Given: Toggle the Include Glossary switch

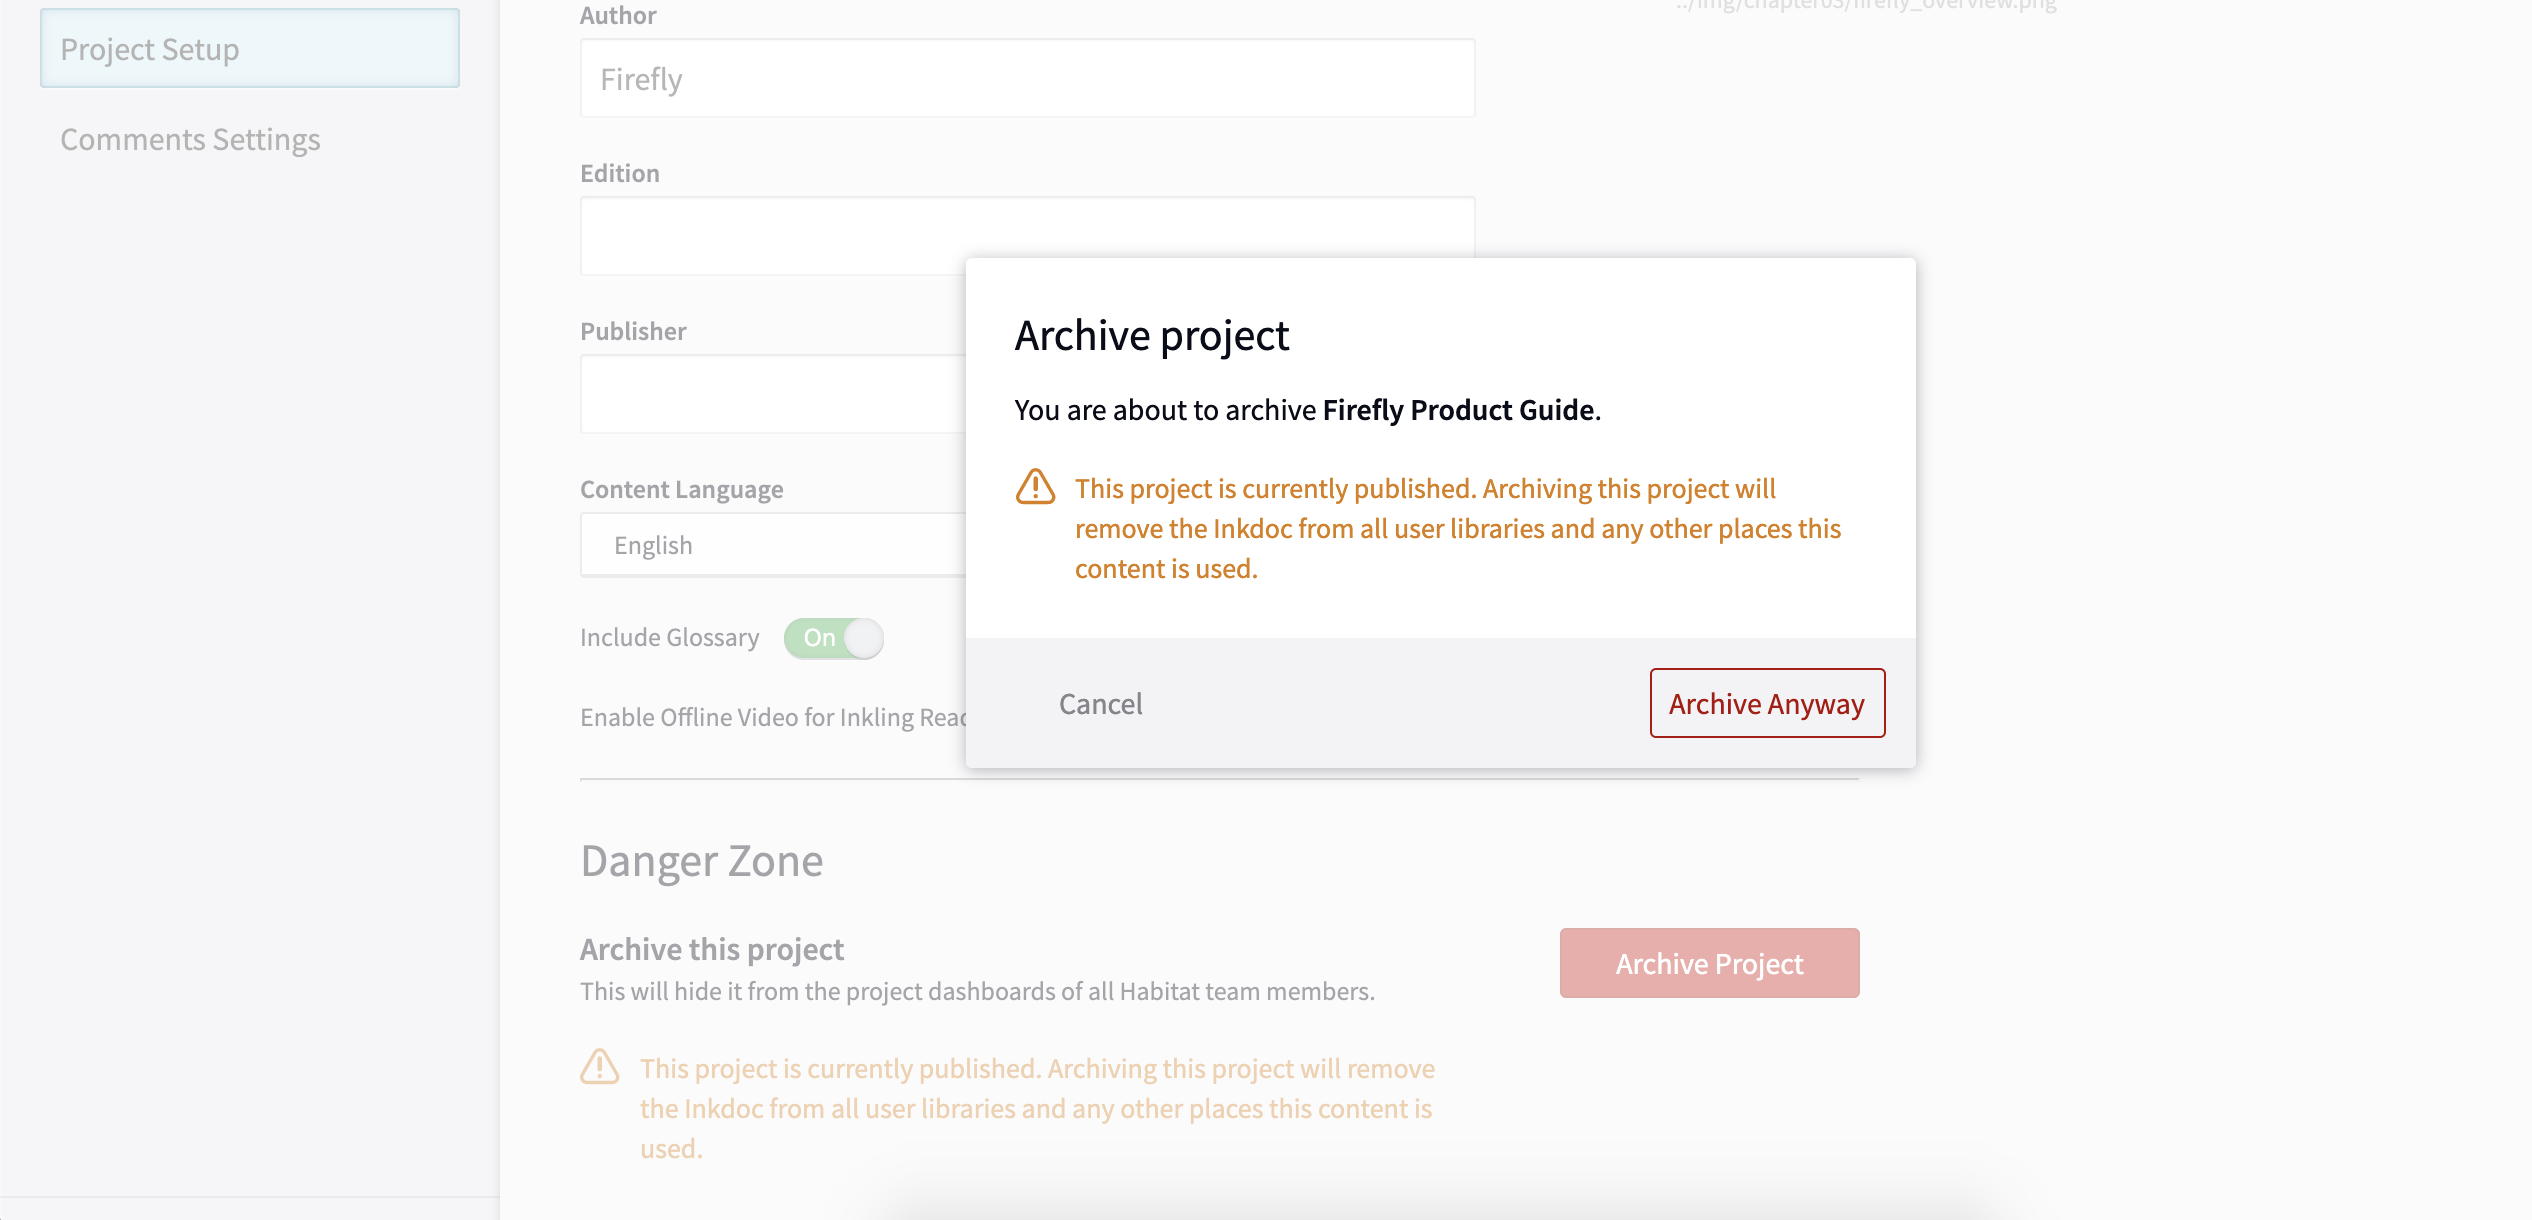Looking at the screenshot, I should click(834, 638).
